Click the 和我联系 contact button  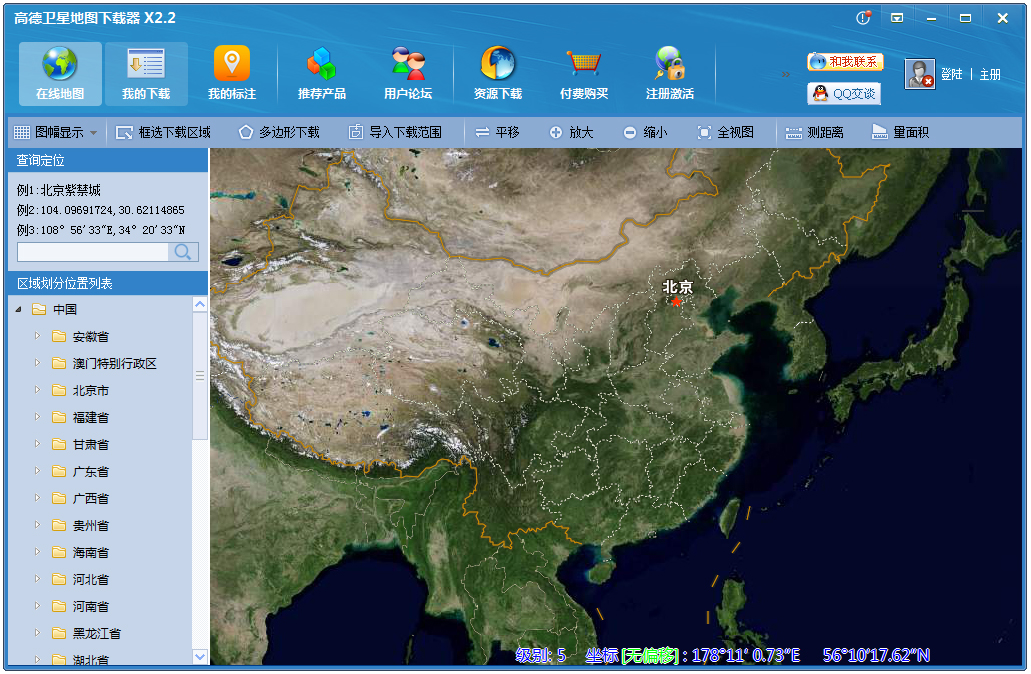pyautogui.click(x=845, y=62)
